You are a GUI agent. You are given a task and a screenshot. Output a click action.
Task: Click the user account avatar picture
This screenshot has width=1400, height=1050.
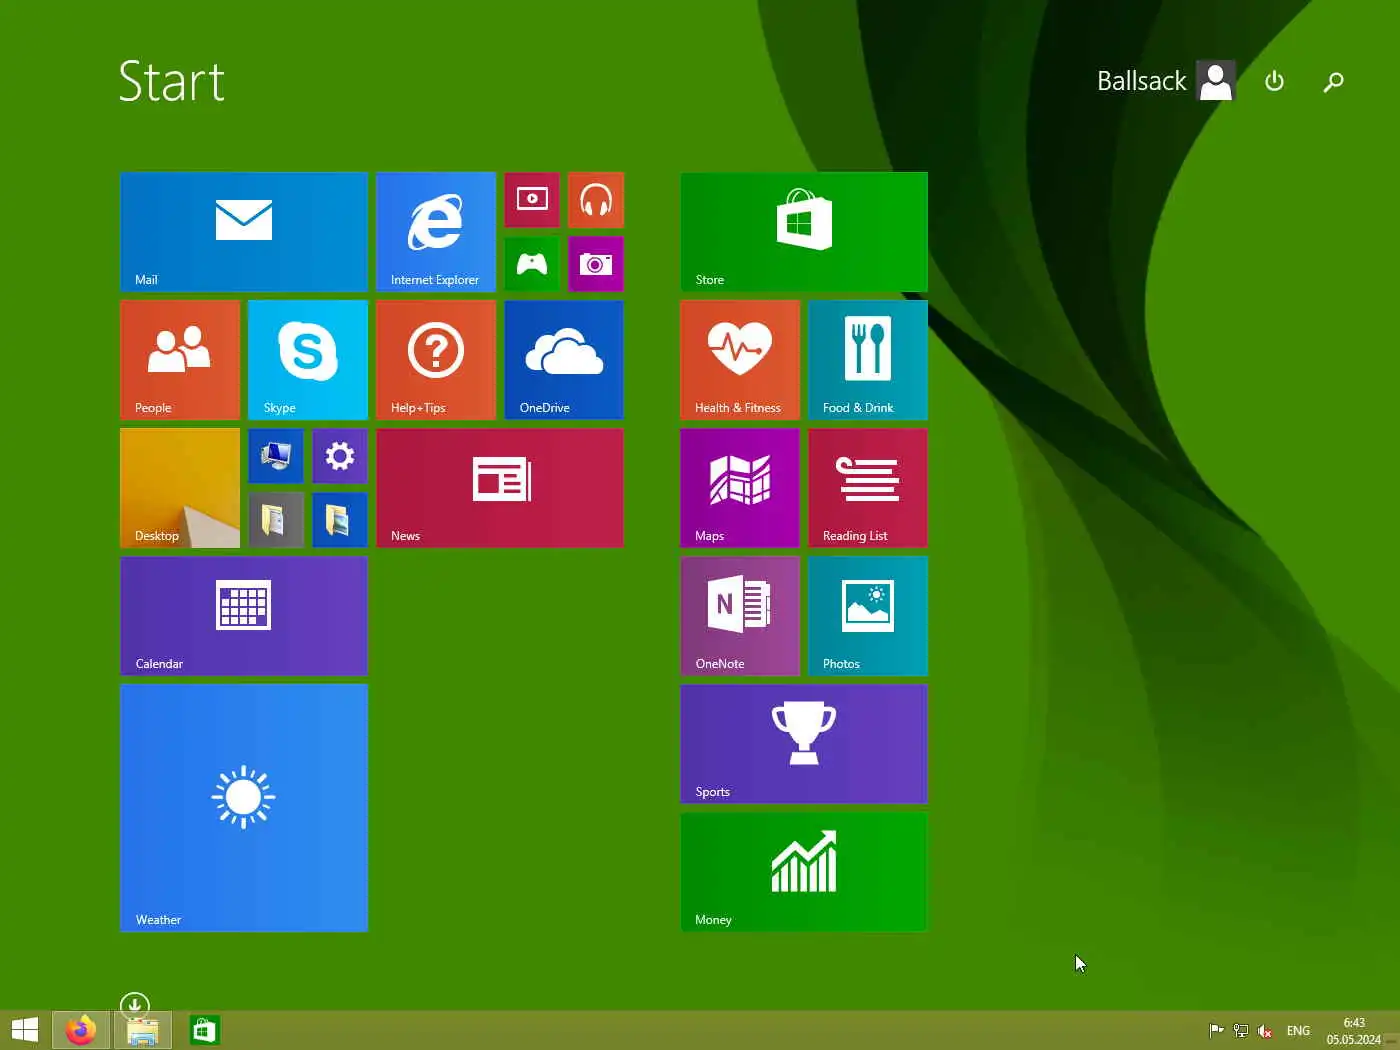[x=1216, y=81]
